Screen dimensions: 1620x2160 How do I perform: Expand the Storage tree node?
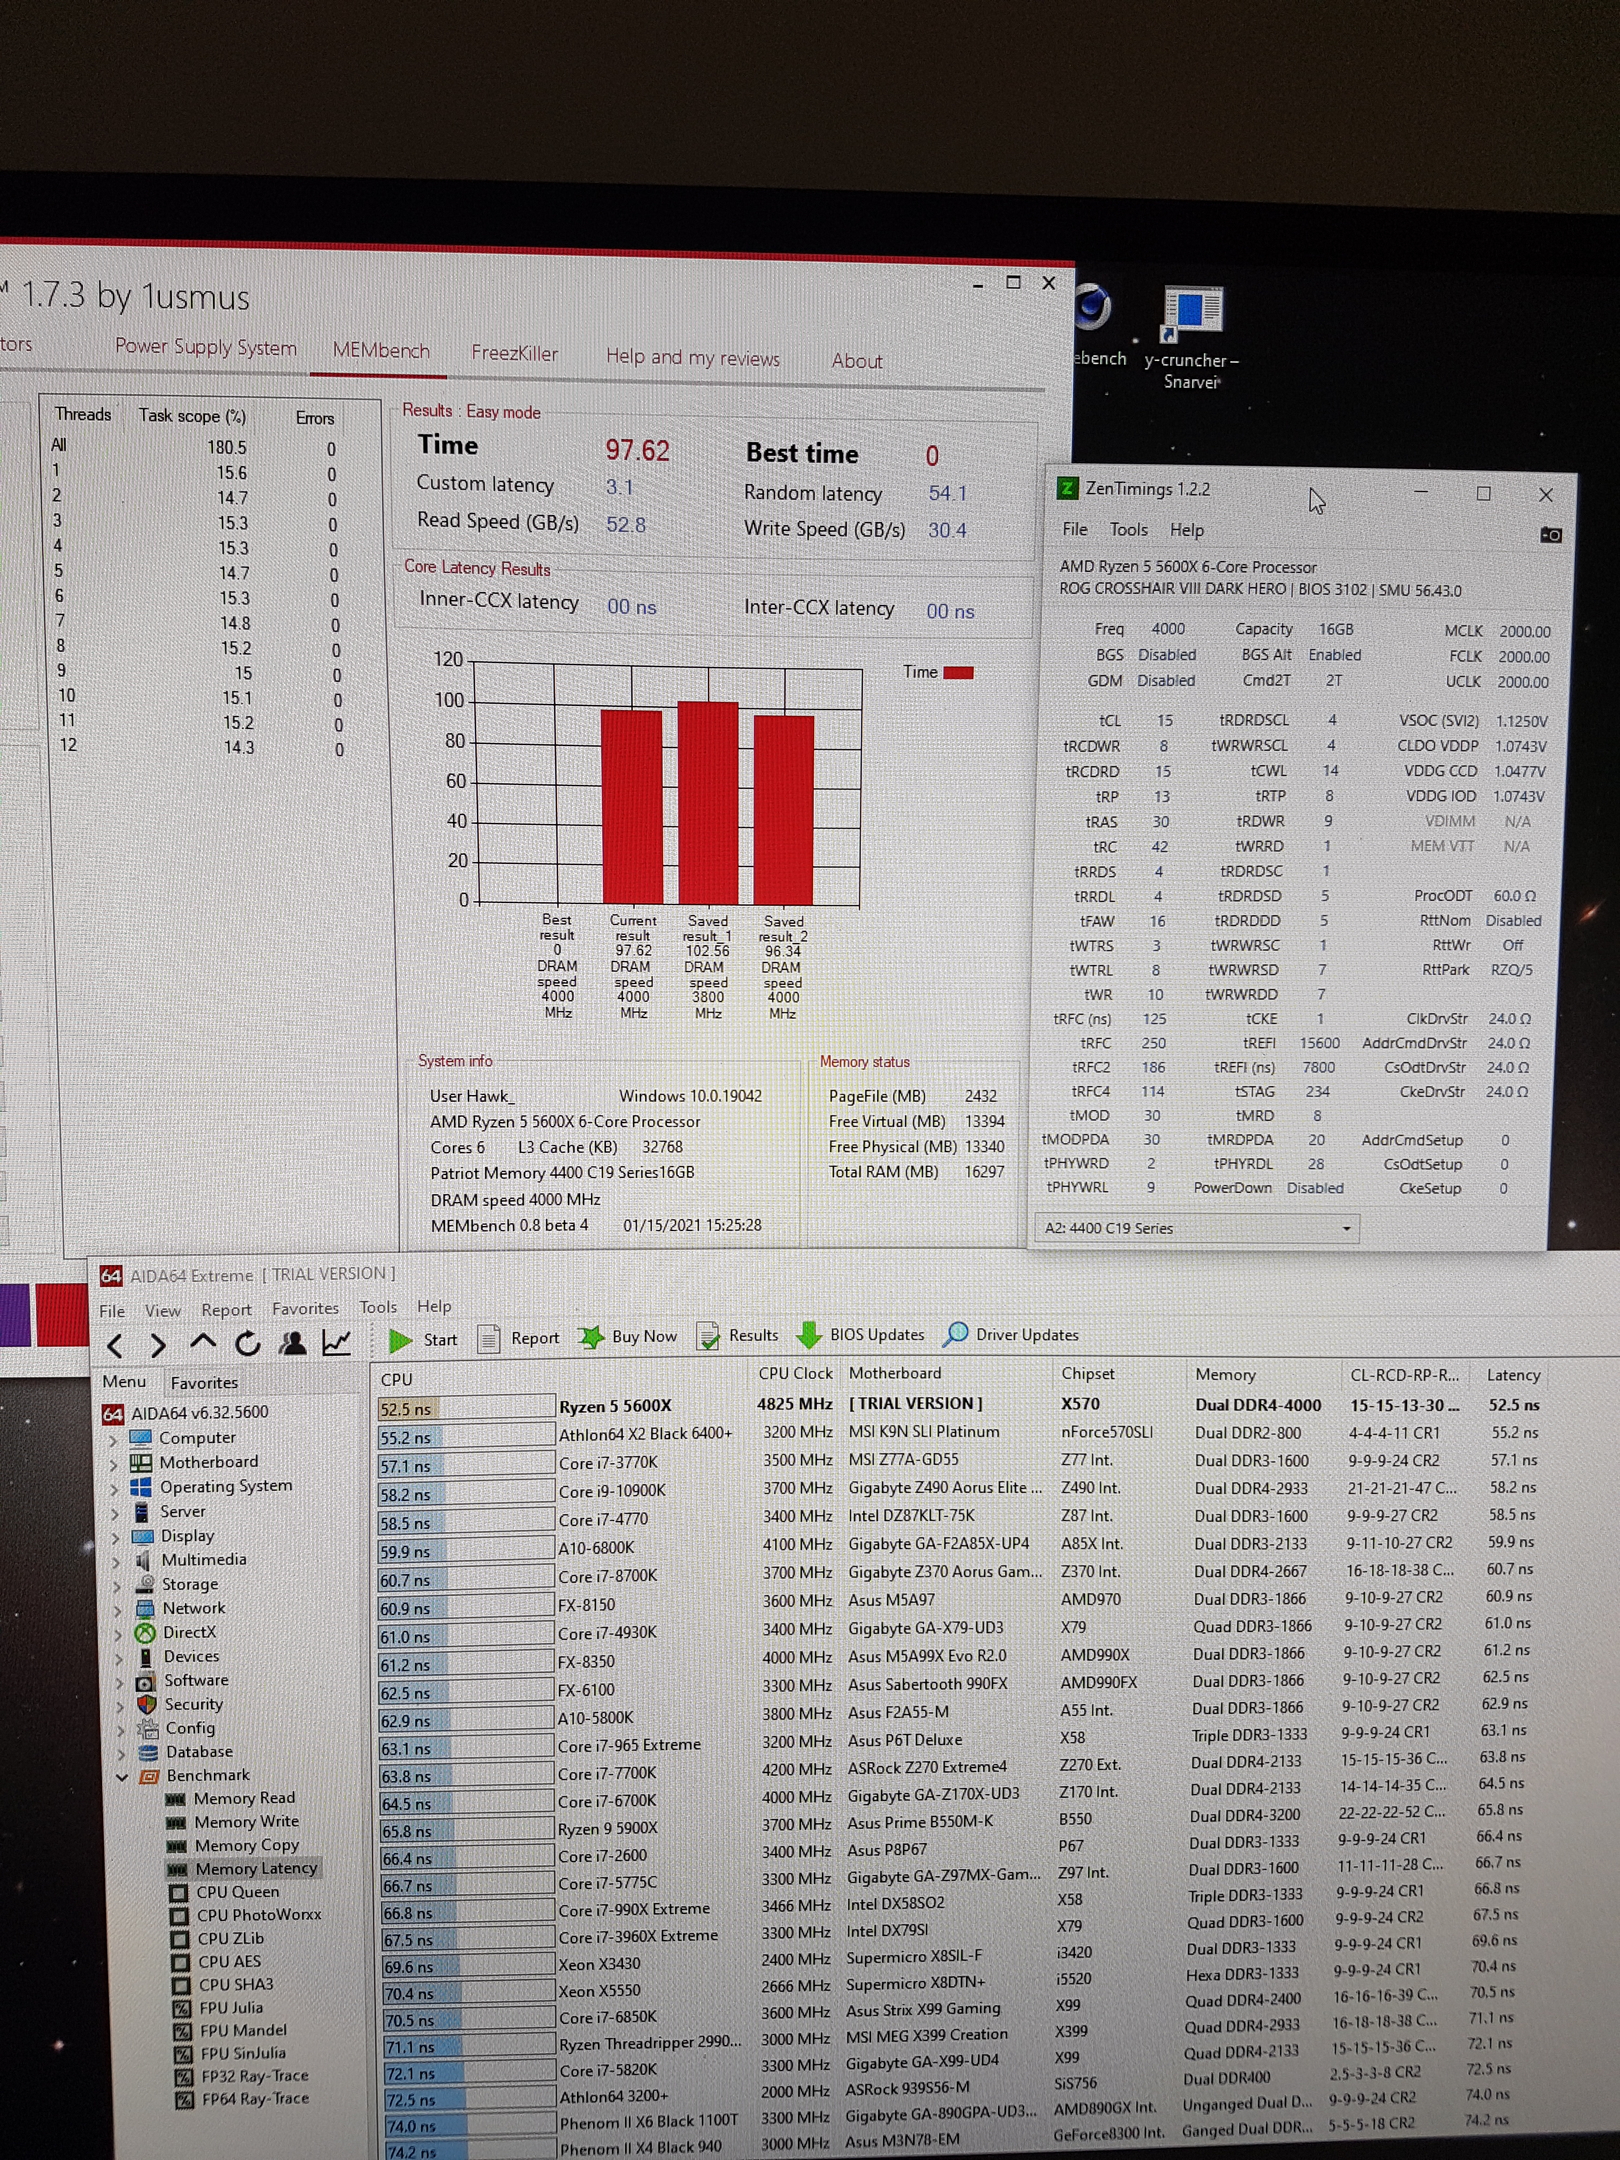click(x=117, y=1586)
